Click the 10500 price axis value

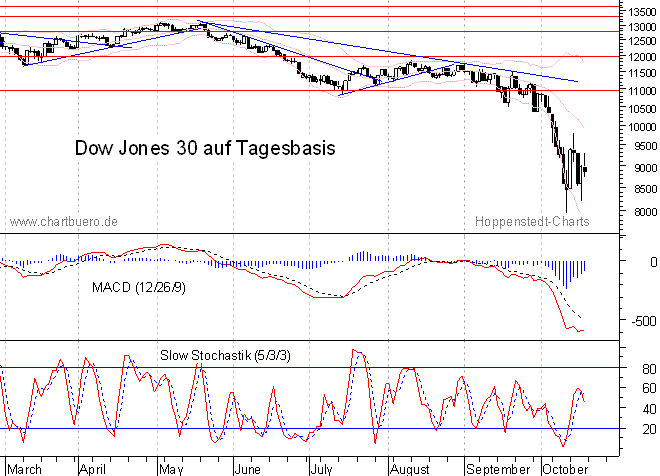(x=642, y=109)
